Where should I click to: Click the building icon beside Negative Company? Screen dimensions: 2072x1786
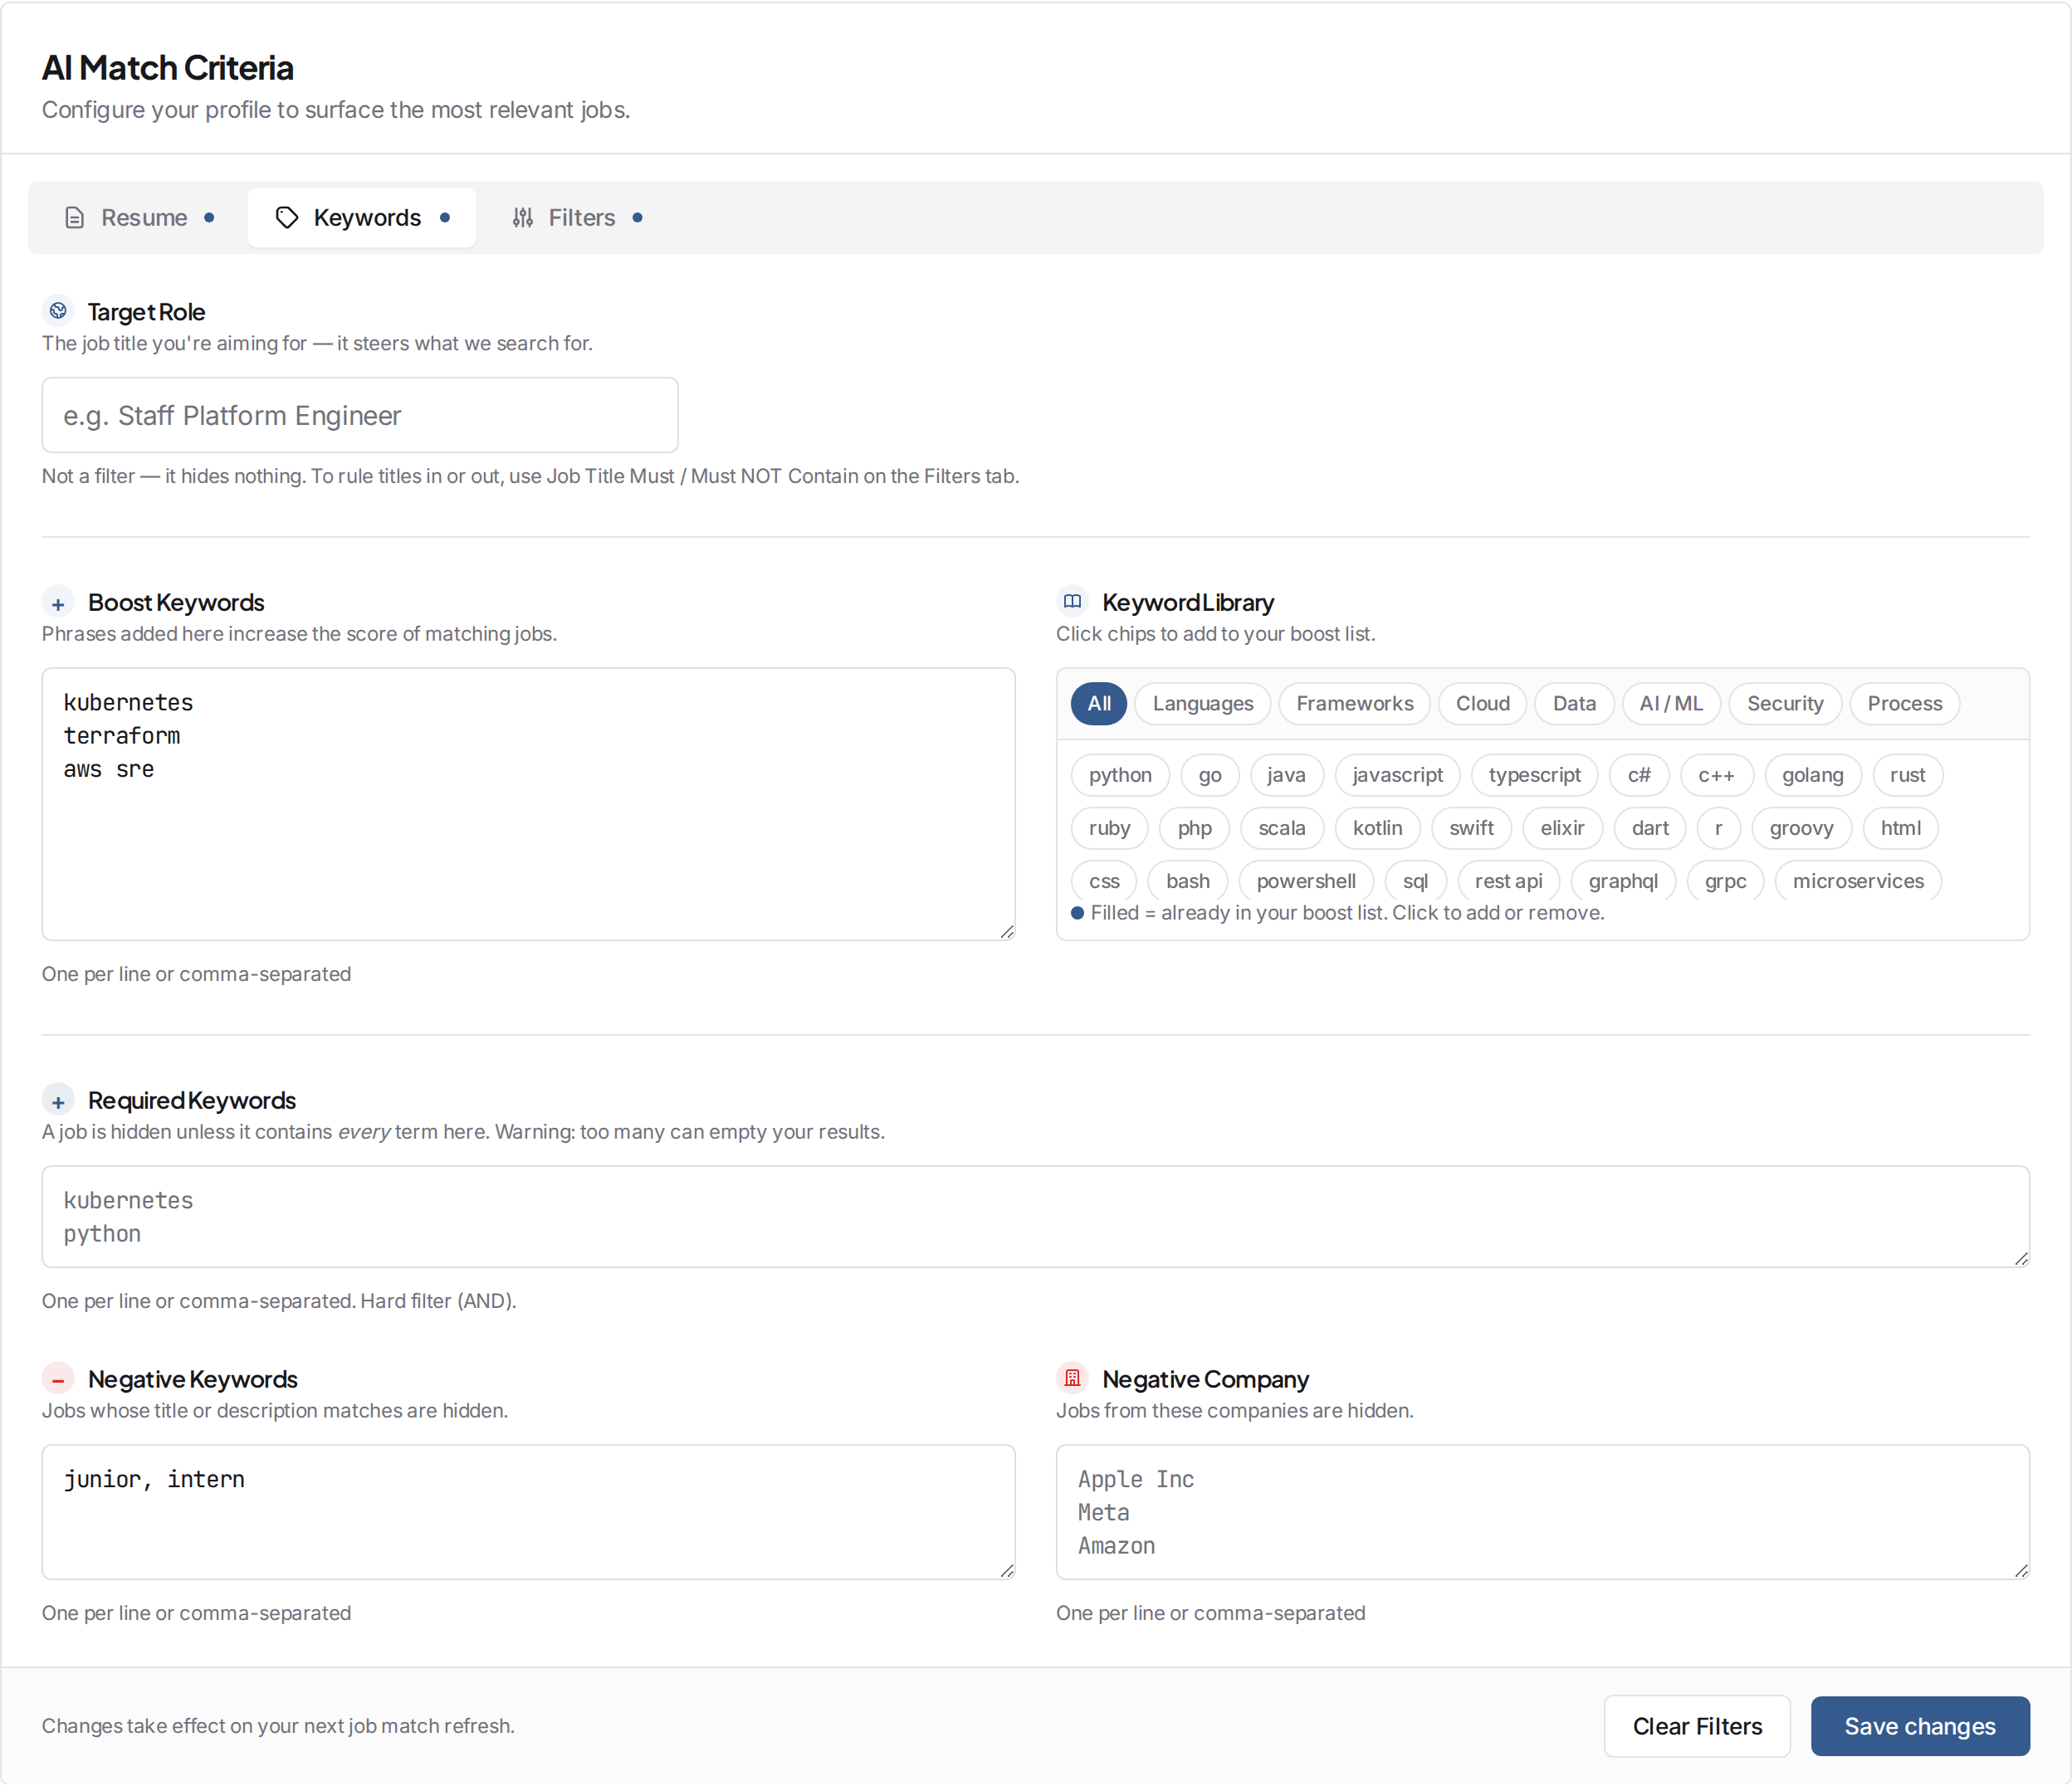click(1072, 1379)
